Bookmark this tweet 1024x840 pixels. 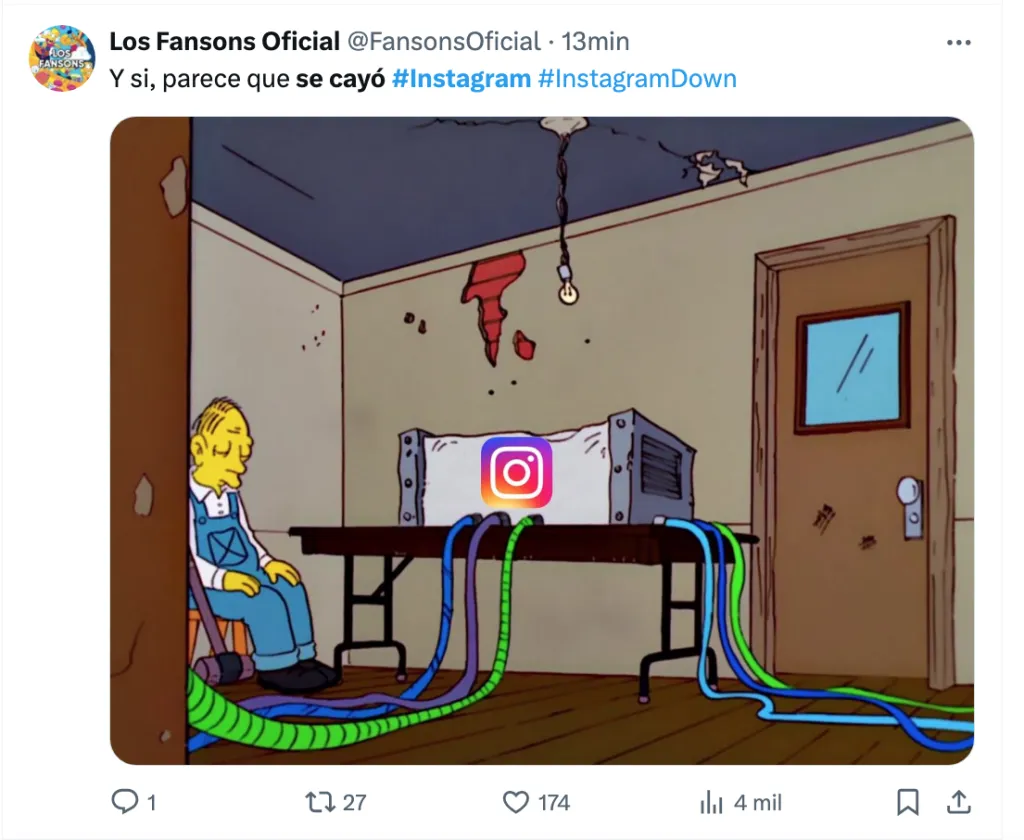[907, 801]
